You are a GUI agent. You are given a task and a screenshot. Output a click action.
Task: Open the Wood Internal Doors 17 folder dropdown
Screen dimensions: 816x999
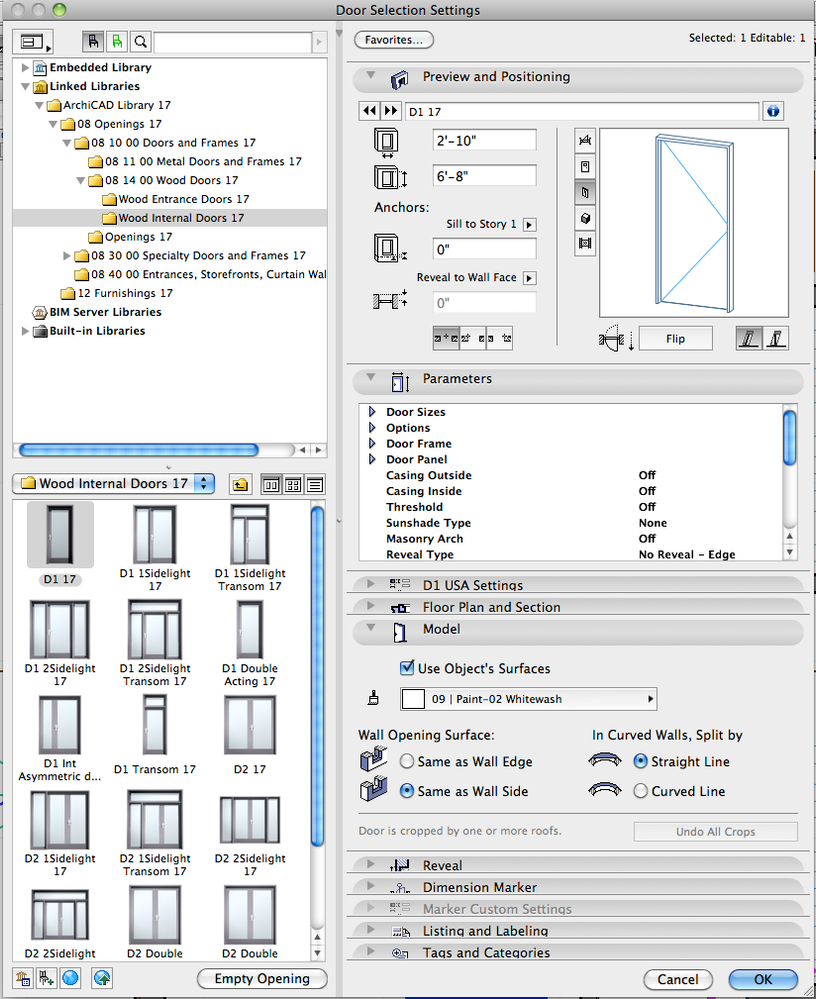[x=113, y=484]
